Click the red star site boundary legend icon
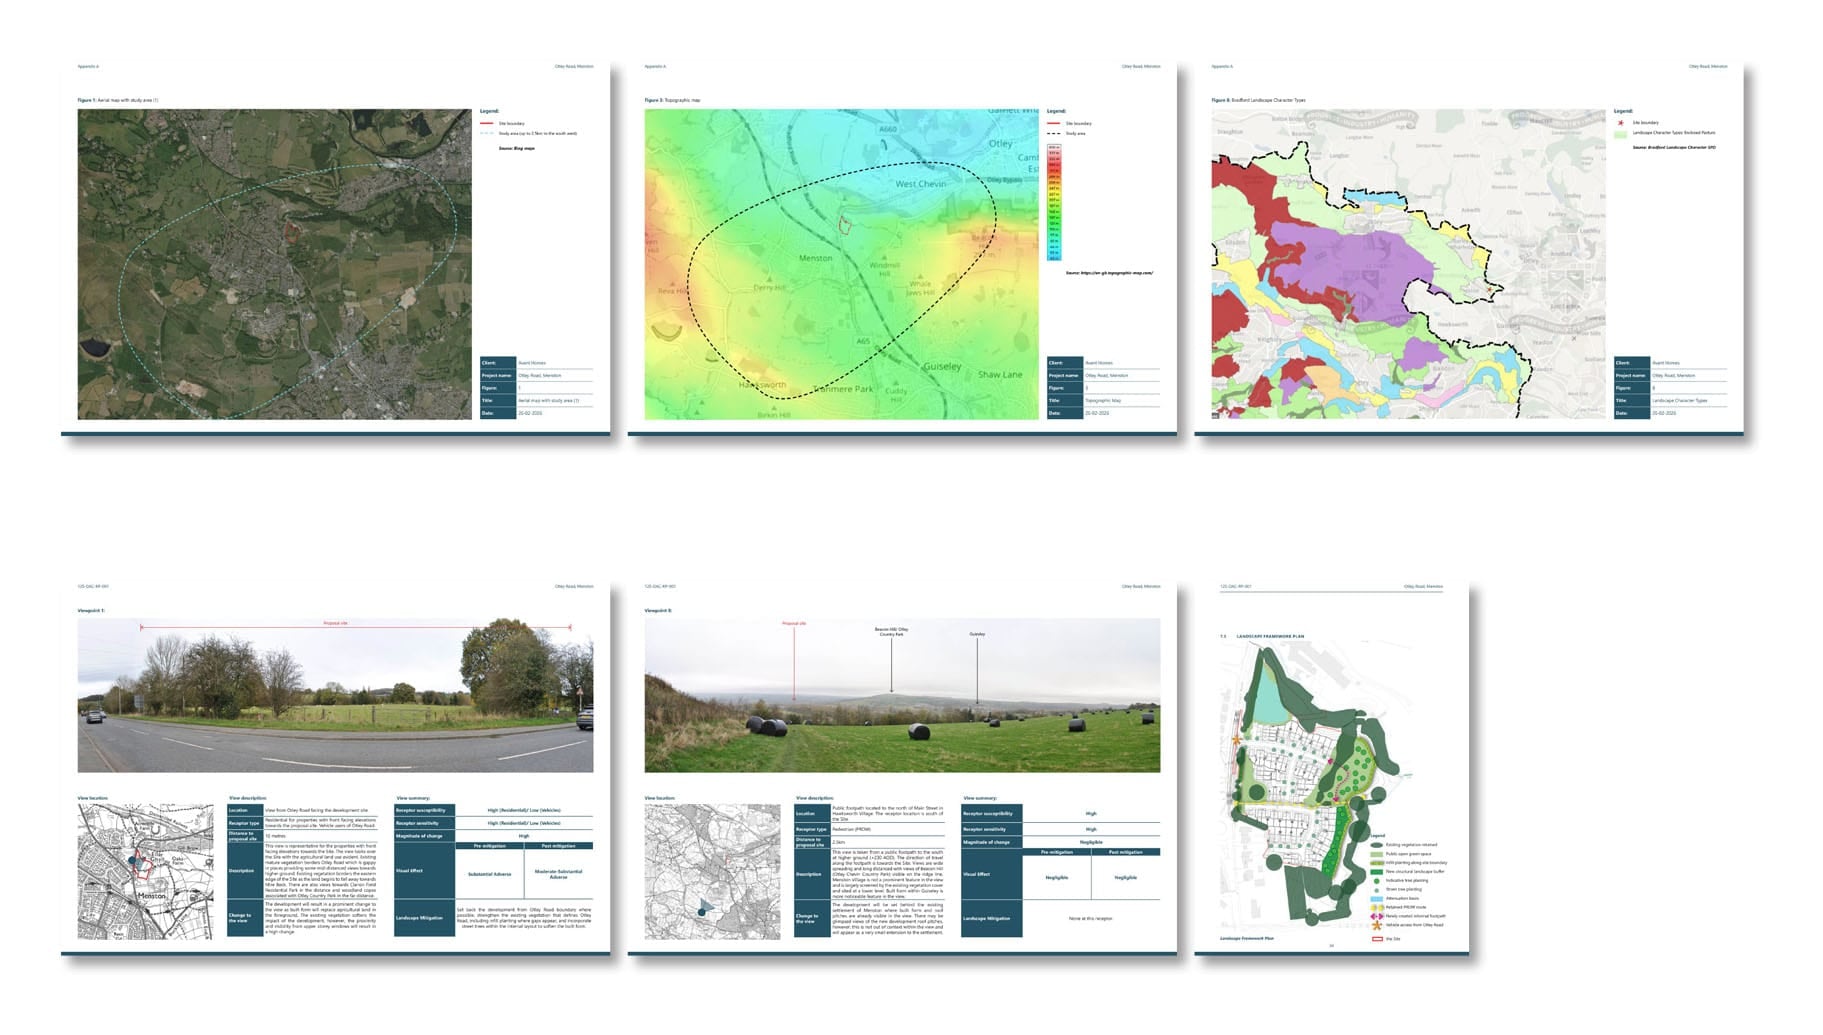Image resolution: width=1823 pixels, height=1035 pixels. tap(1621, 123)
